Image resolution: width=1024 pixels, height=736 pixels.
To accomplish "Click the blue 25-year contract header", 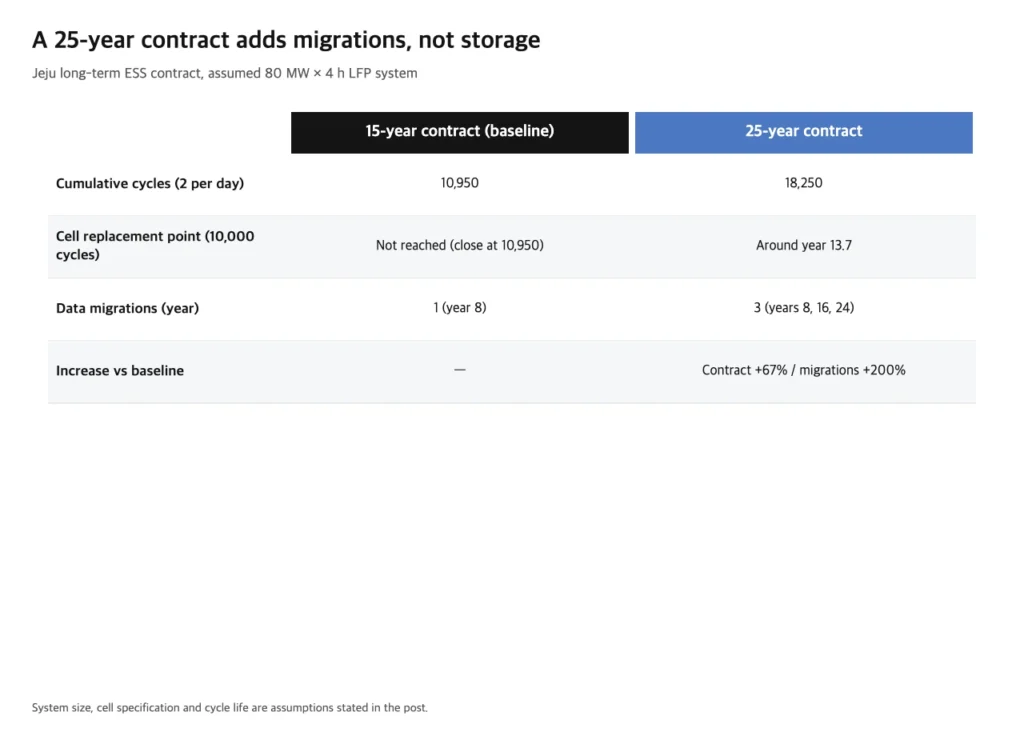I will 803,133.
